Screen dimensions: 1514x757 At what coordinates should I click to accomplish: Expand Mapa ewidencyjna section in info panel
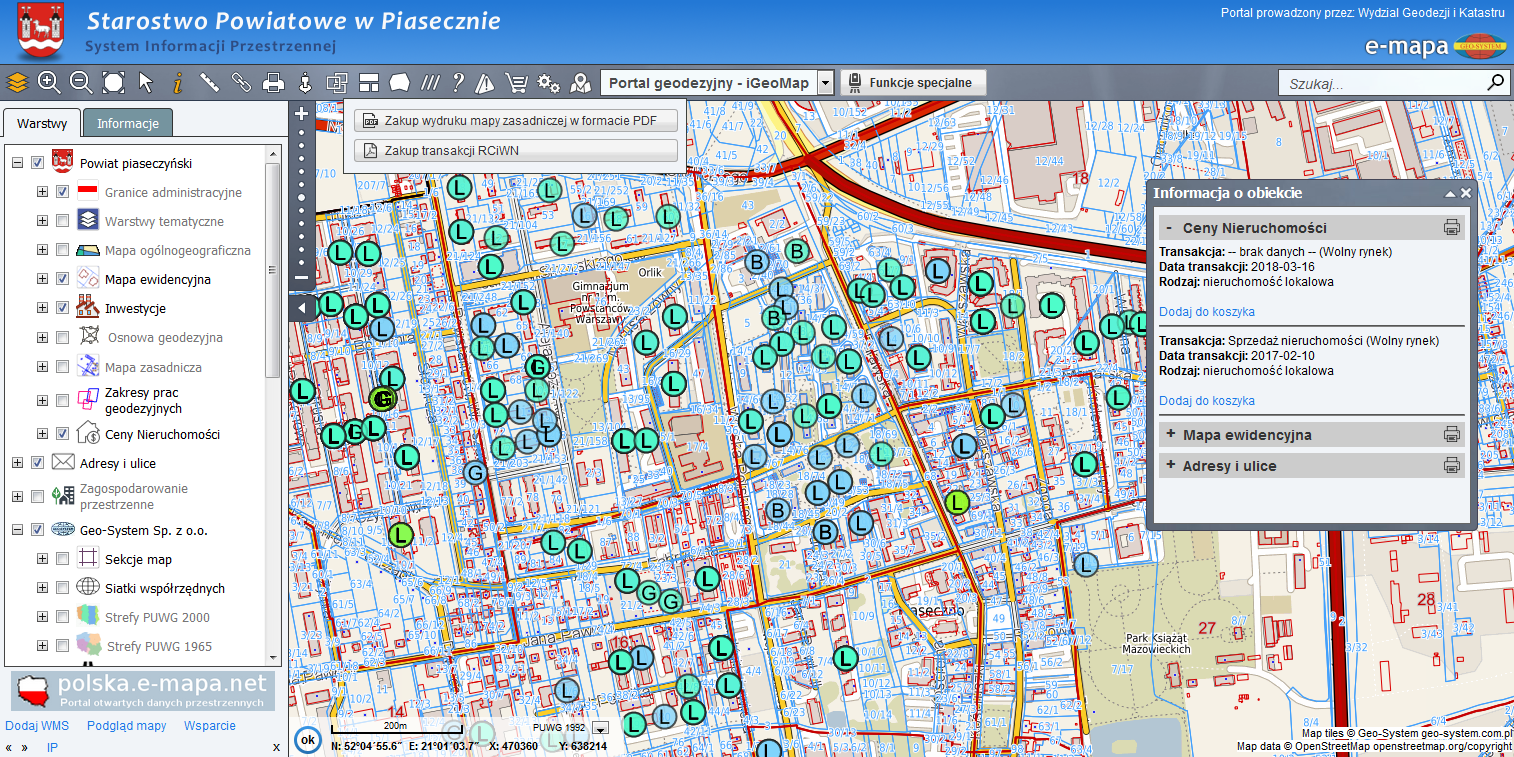pyautogui.click(x=1171, y=434)
